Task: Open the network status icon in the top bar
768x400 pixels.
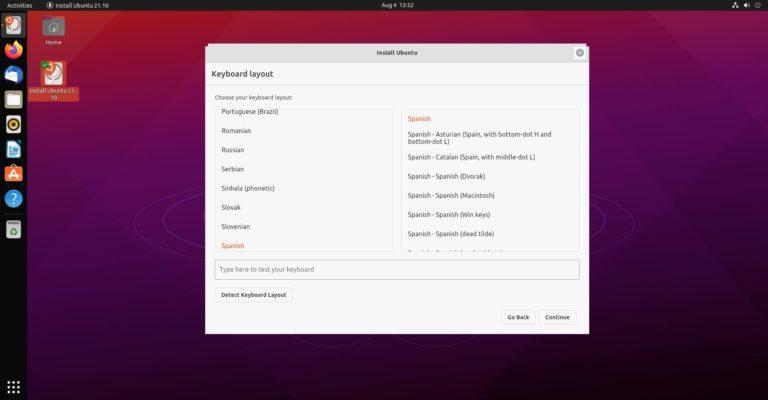Action: click(x=735, y=5)
